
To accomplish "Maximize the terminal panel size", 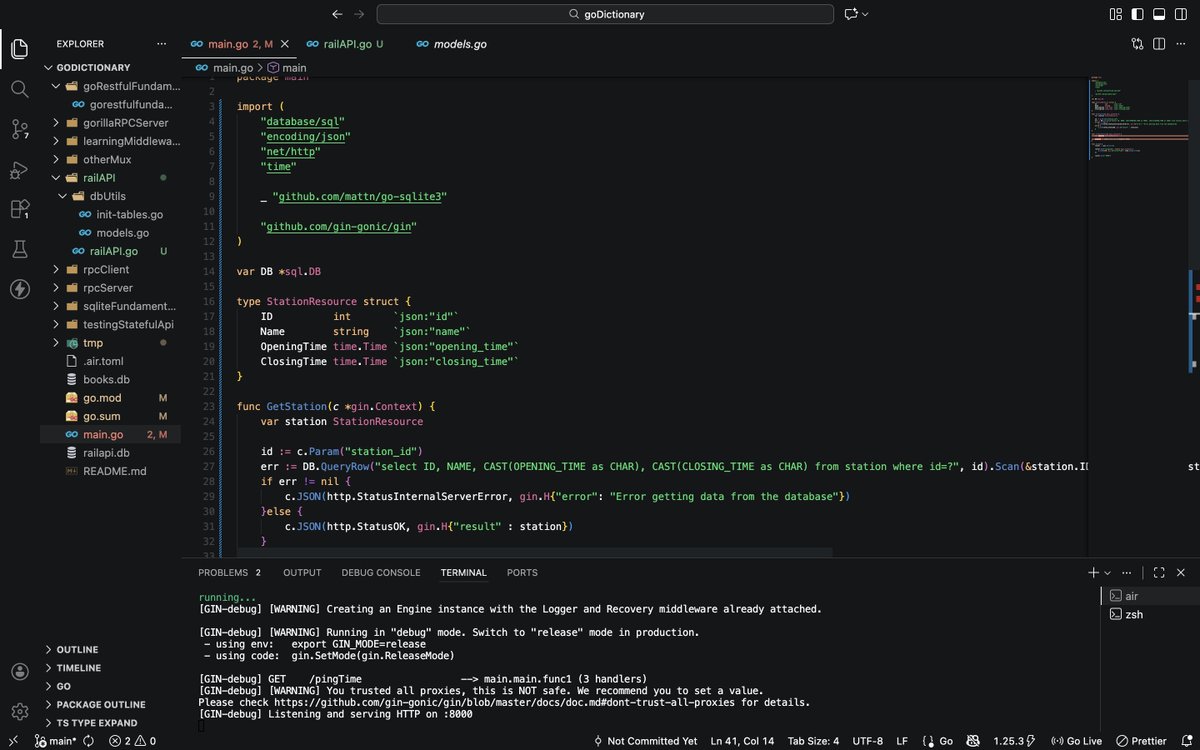I will 1159,573.
